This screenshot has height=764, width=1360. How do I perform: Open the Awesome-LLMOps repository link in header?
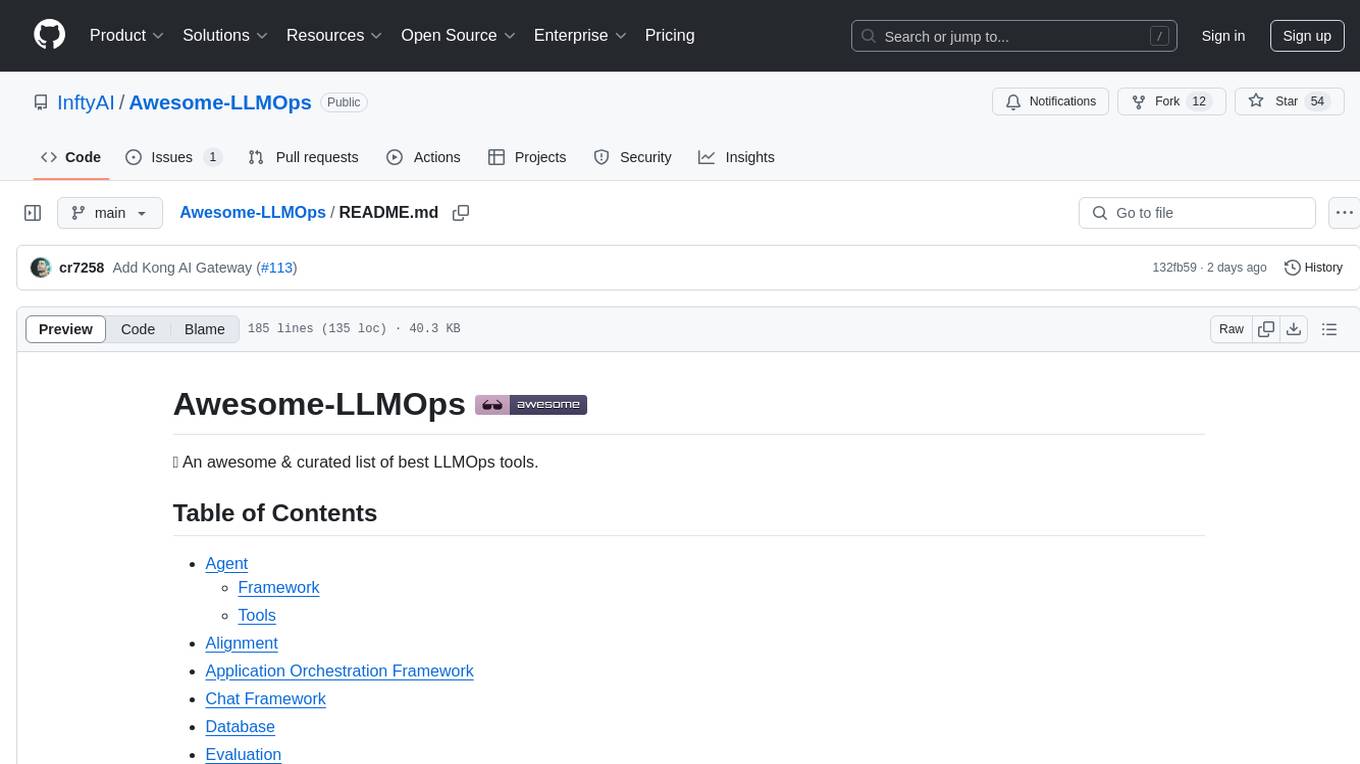(220, 102)
